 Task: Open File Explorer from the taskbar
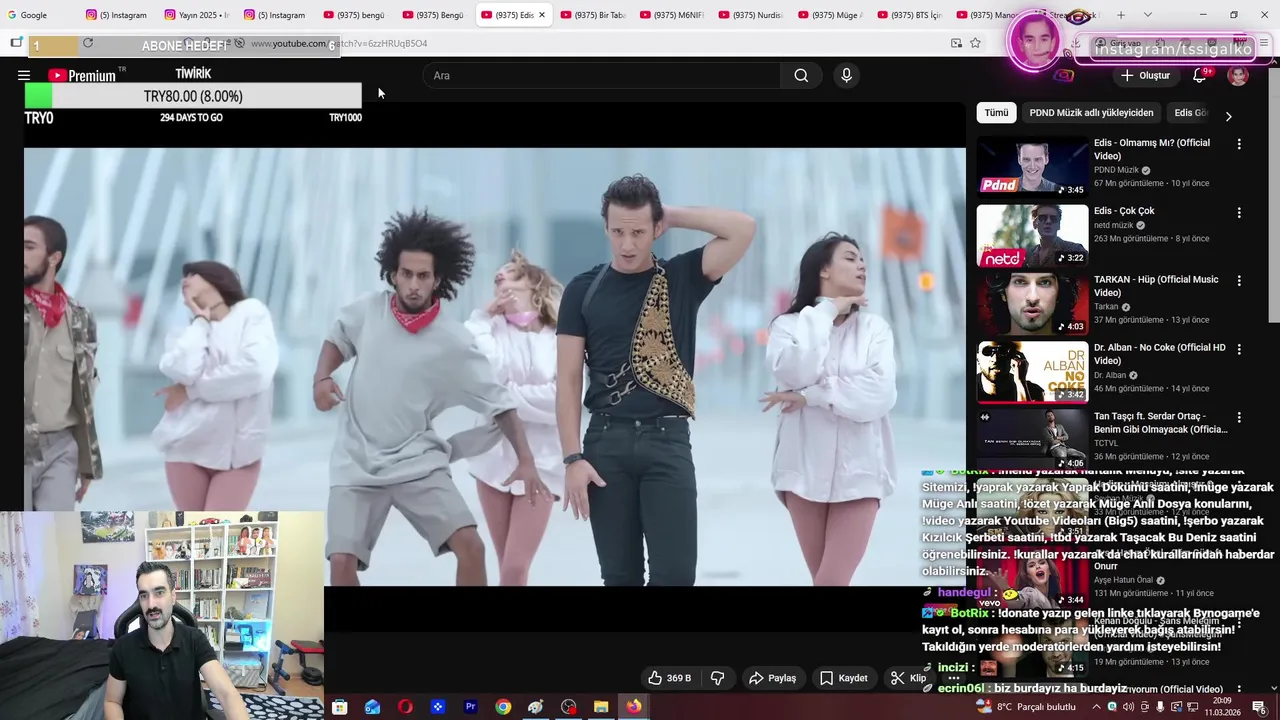tap(601, 707)
